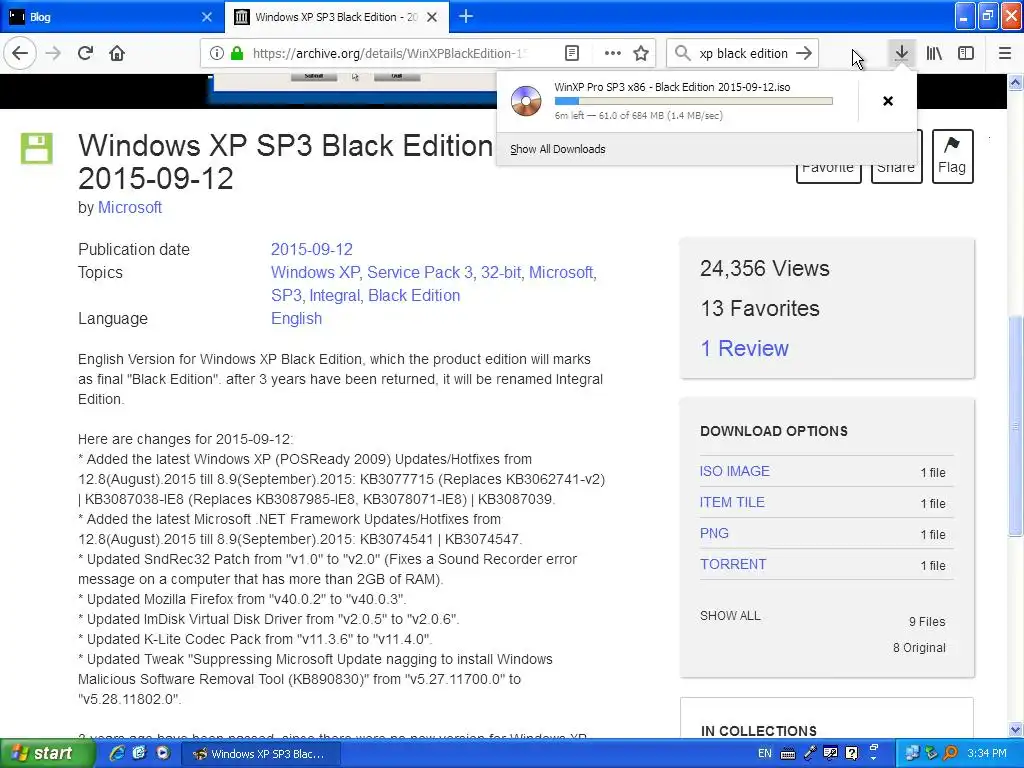Open Show All Downloads
This screenshot has width=1024, height=768.
point(558,149)
